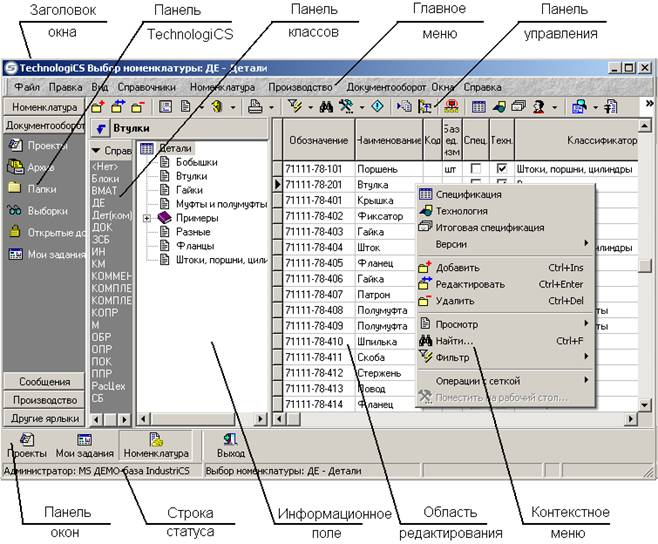Screen dimensions: 658x544
Task: Click the horizontal scrollbar under class tree
Action: click(x=200, y=419)
